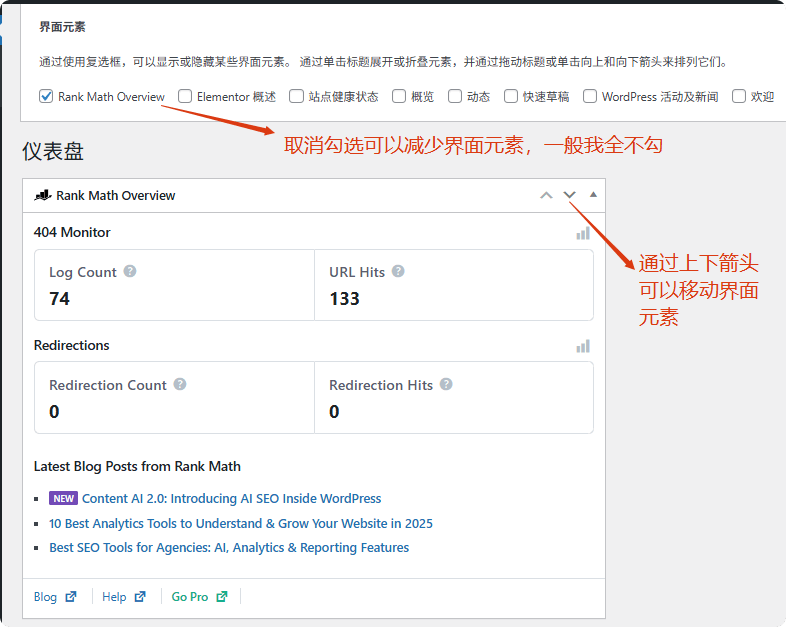Uncheck the Rank Math Overview checkbox
786x627 pixels.
46,97
